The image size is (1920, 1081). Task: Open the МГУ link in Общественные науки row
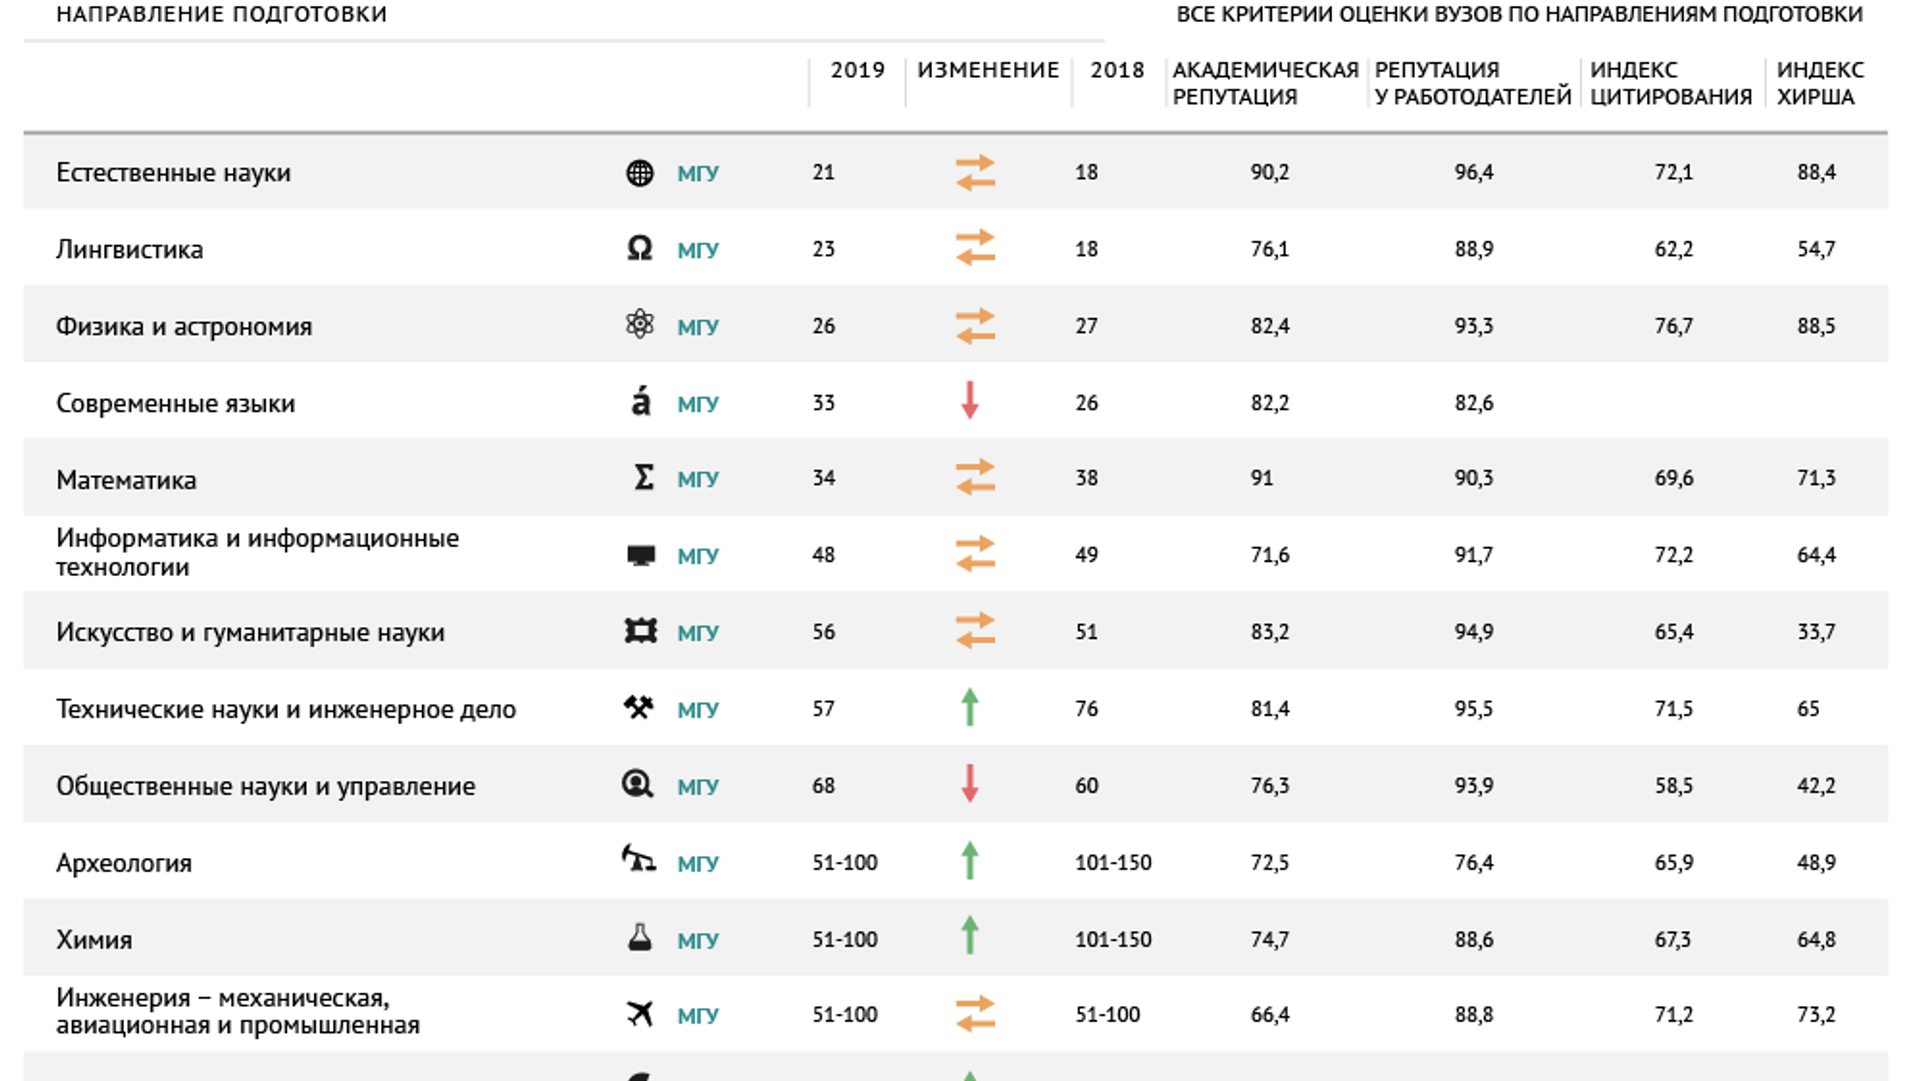click(x=698, y=787)
